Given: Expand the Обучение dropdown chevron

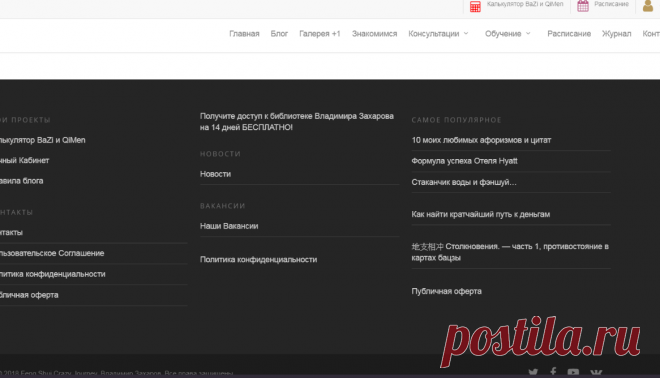Looking at the screenshot, I should click(x=528, y=33).
